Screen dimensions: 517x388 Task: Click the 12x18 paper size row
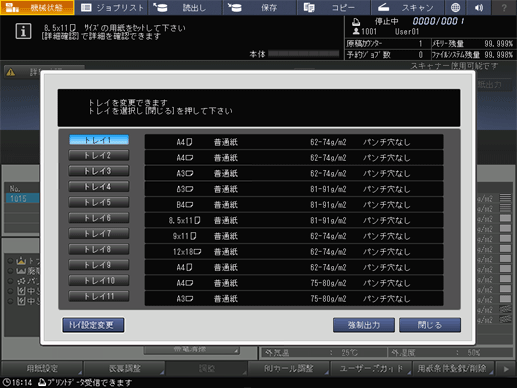(x=294, y=252)
